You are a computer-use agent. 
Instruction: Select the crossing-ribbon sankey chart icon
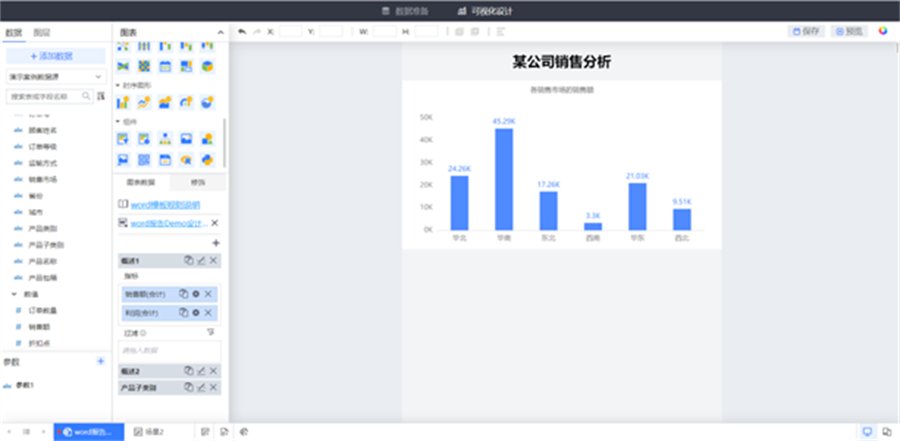tap(123, 67)
